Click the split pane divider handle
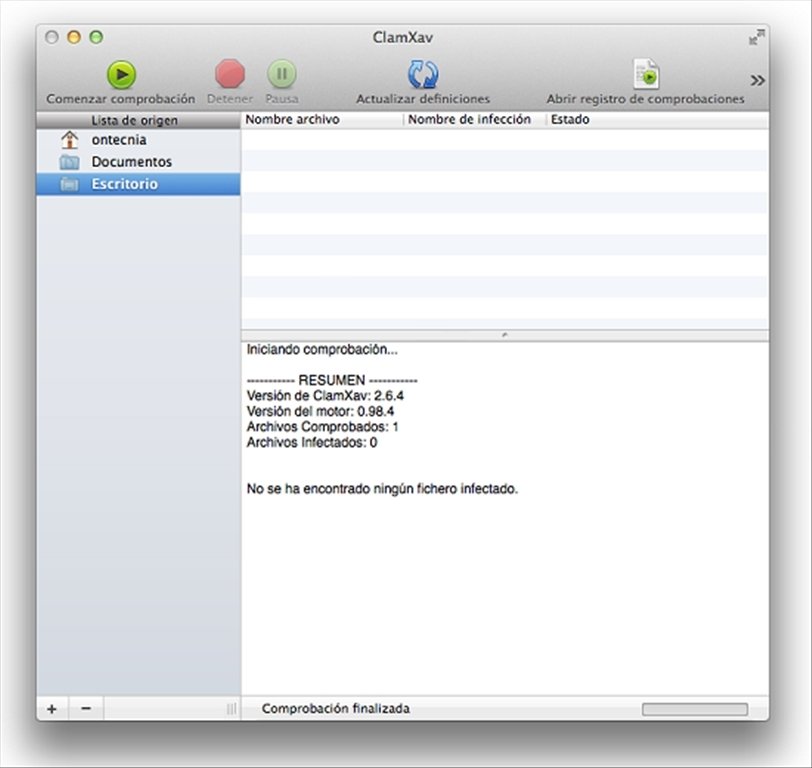 (505, 335)
